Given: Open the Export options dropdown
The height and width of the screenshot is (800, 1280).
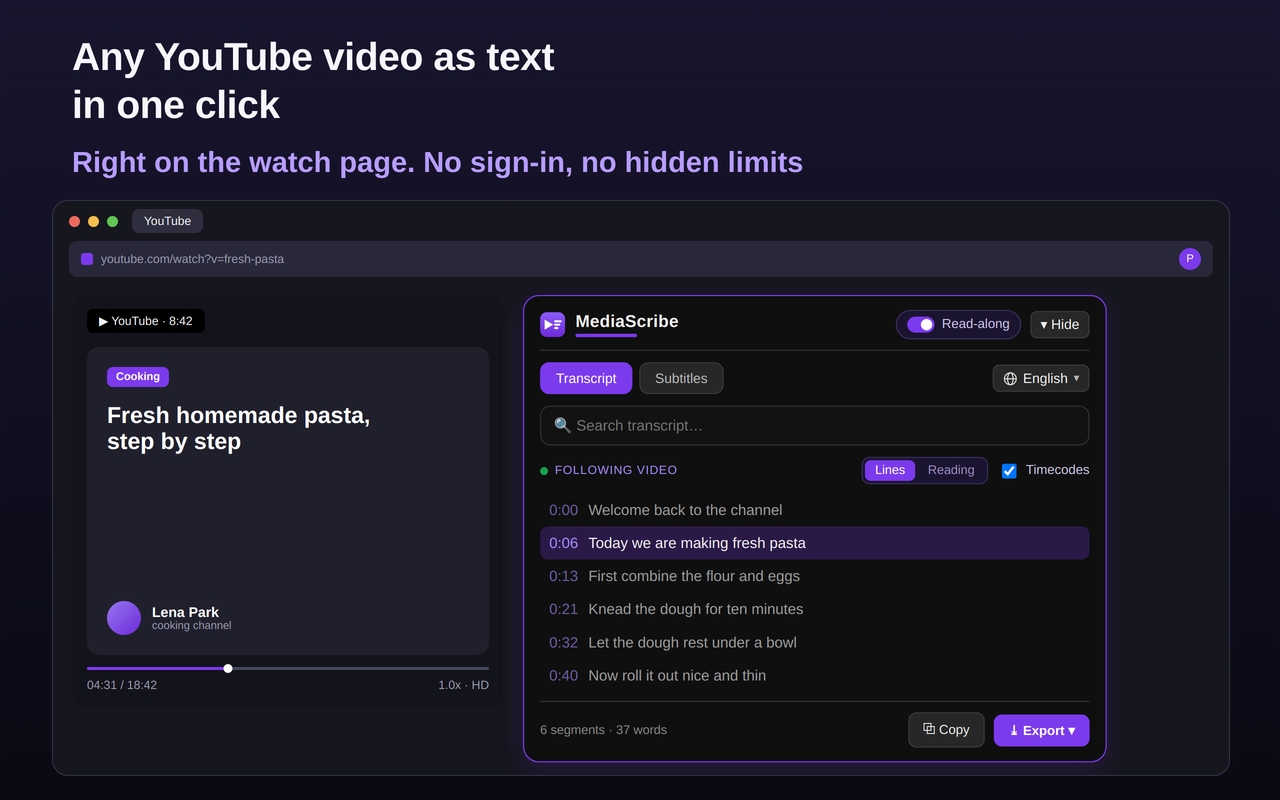Looking at the screenshot, I should click(x=1042, y=730).
